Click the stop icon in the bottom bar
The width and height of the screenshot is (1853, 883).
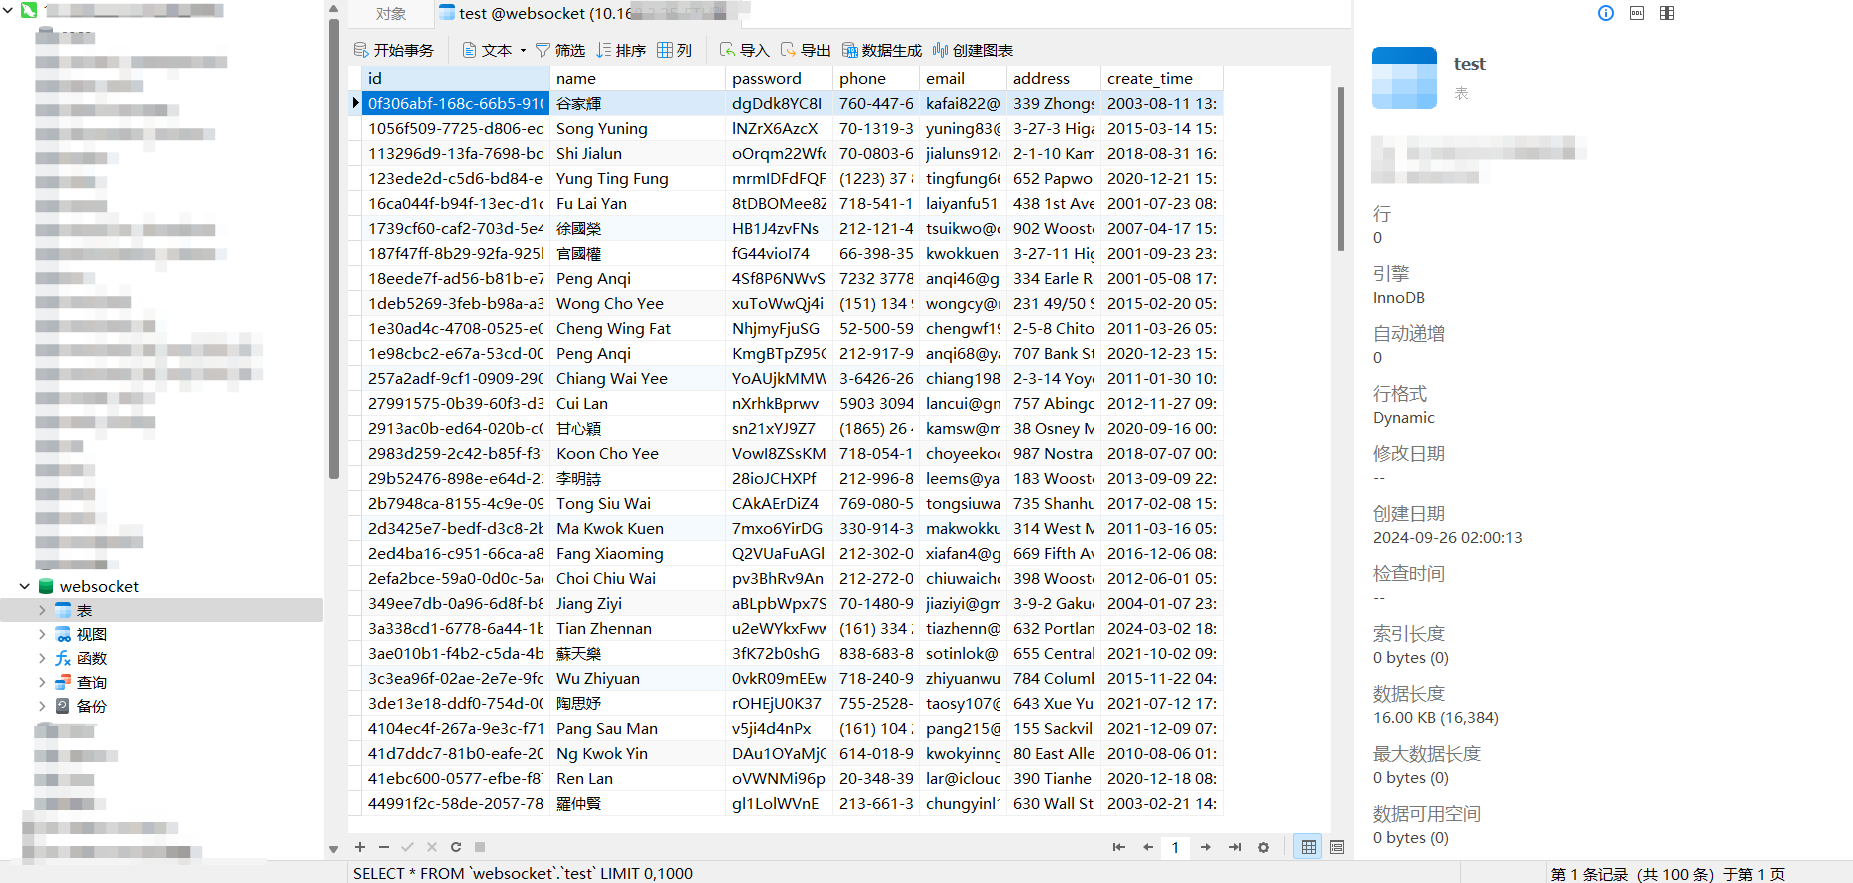pyautogui.click(x=480, y=847)
